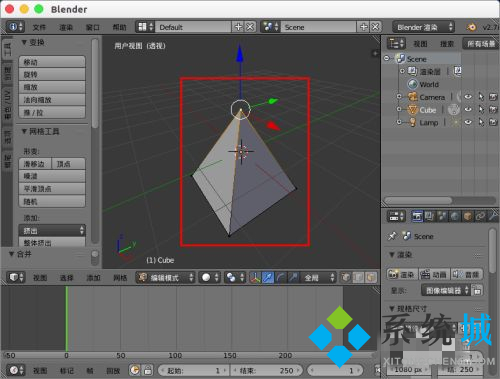Click the 推/拉 (Push/Pull) button
Image resolution: width=500 pixels, height=379 pixels.
click(52, 113)
